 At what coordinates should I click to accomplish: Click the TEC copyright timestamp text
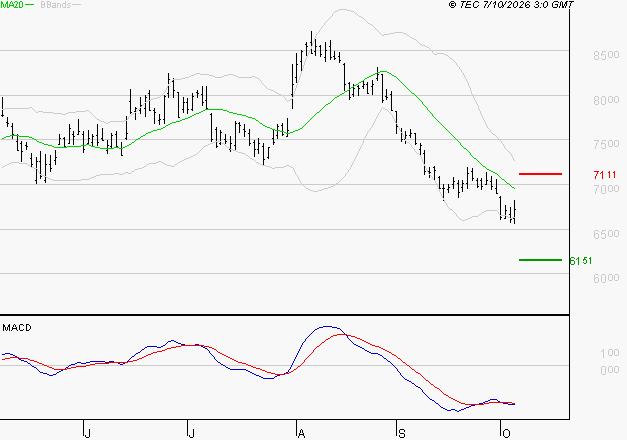[x=511, y=5]
